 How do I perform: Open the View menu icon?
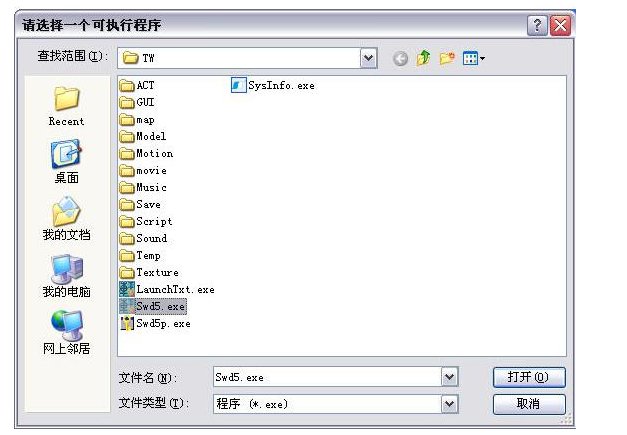(x=473, y=58)
